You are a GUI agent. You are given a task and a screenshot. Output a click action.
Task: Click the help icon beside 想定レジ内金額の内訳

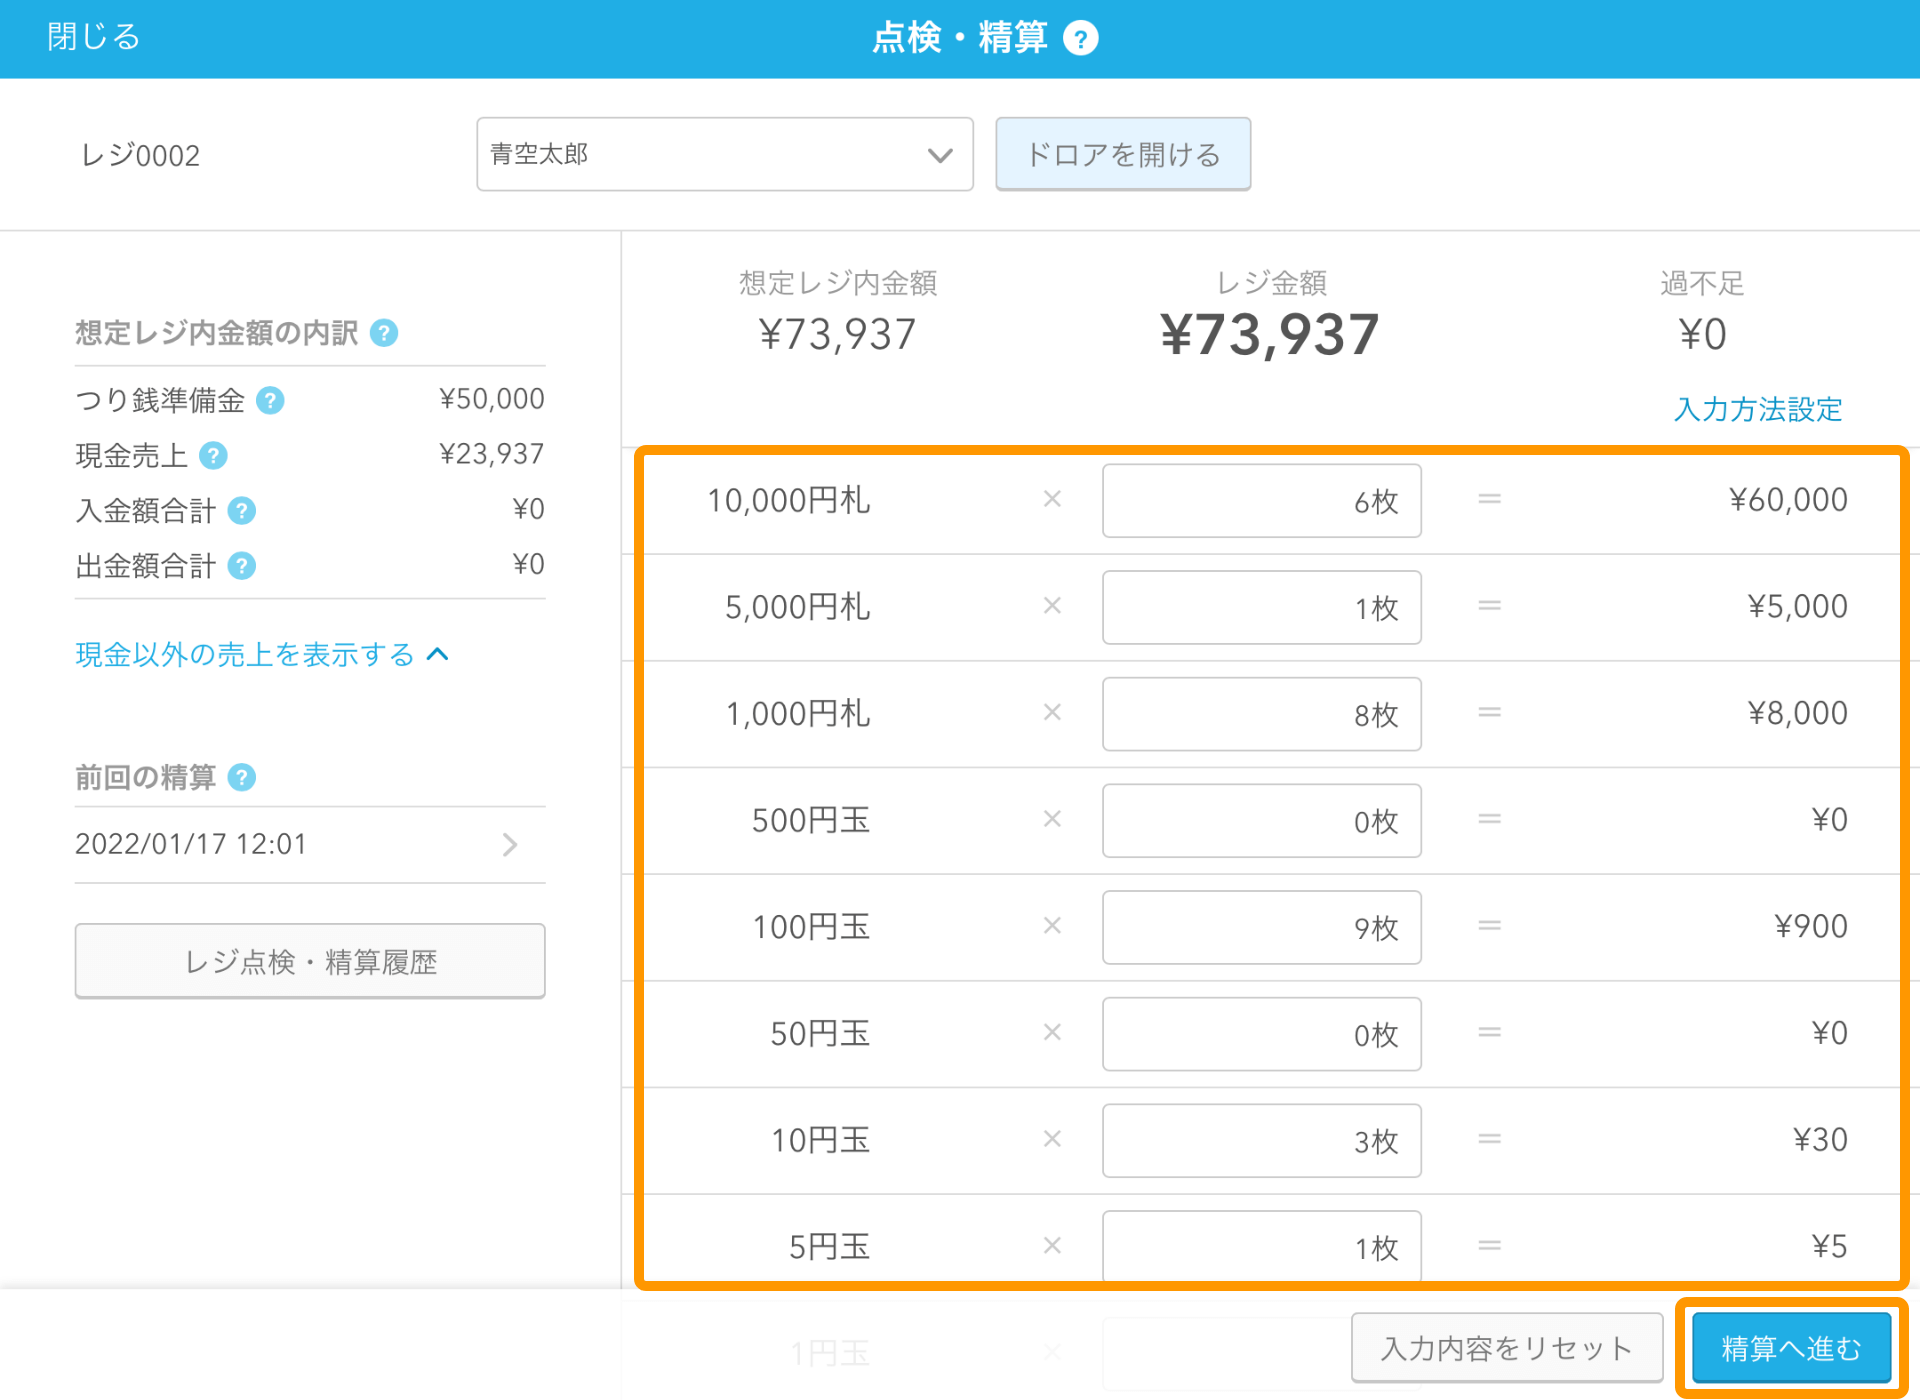pyautogui.click(x=386, y=333)
